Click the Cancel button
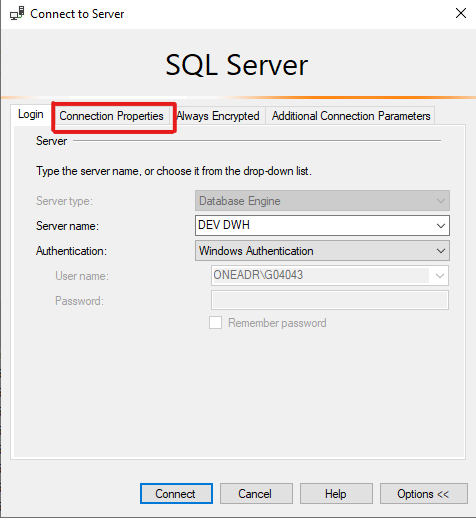This screenshot has height=518, width=476. (x=256, y=493)
